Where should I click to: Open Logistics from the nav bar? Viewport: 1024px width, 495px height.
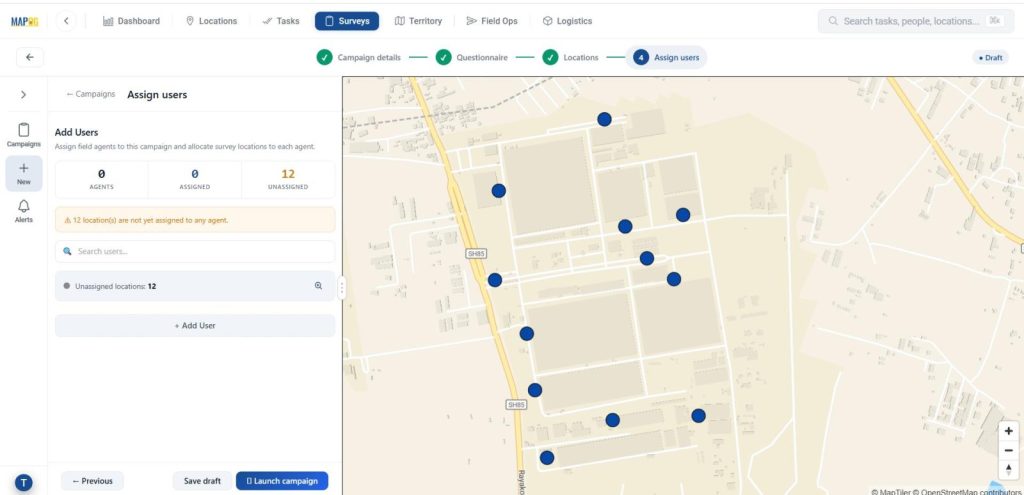(x=568, y=21)
